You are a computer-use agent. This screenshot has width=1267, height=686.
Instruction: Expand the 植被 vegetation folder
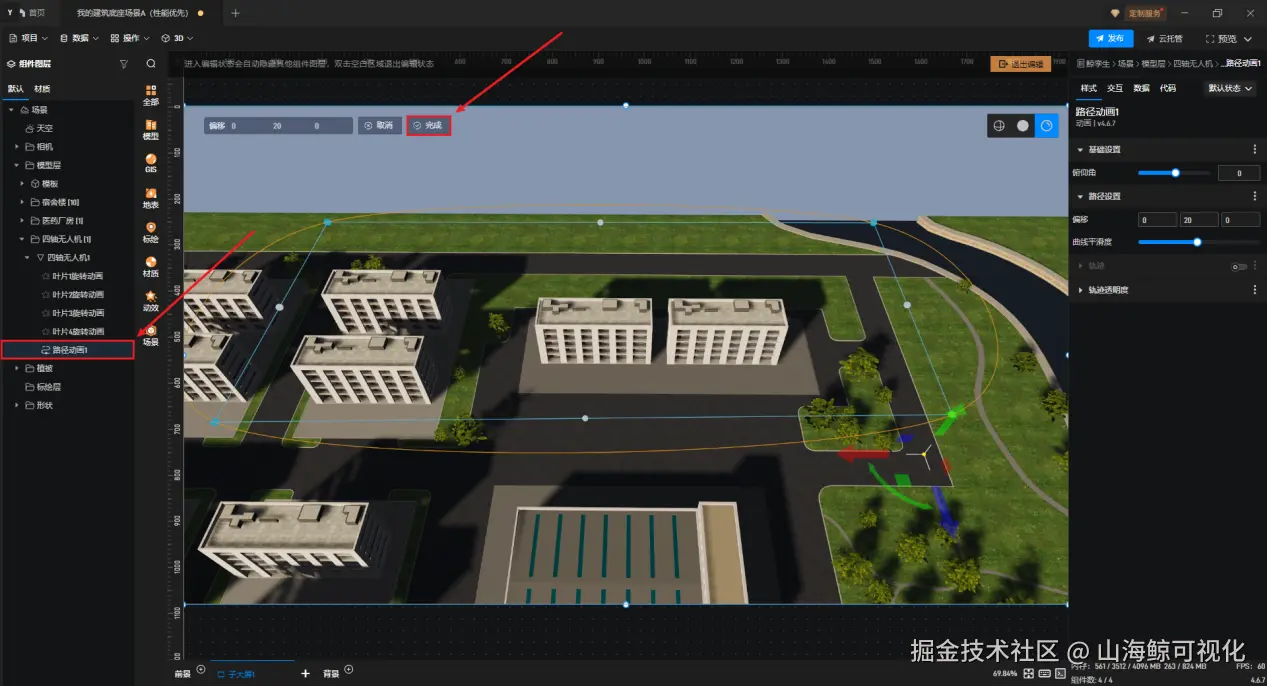(17, 368)
